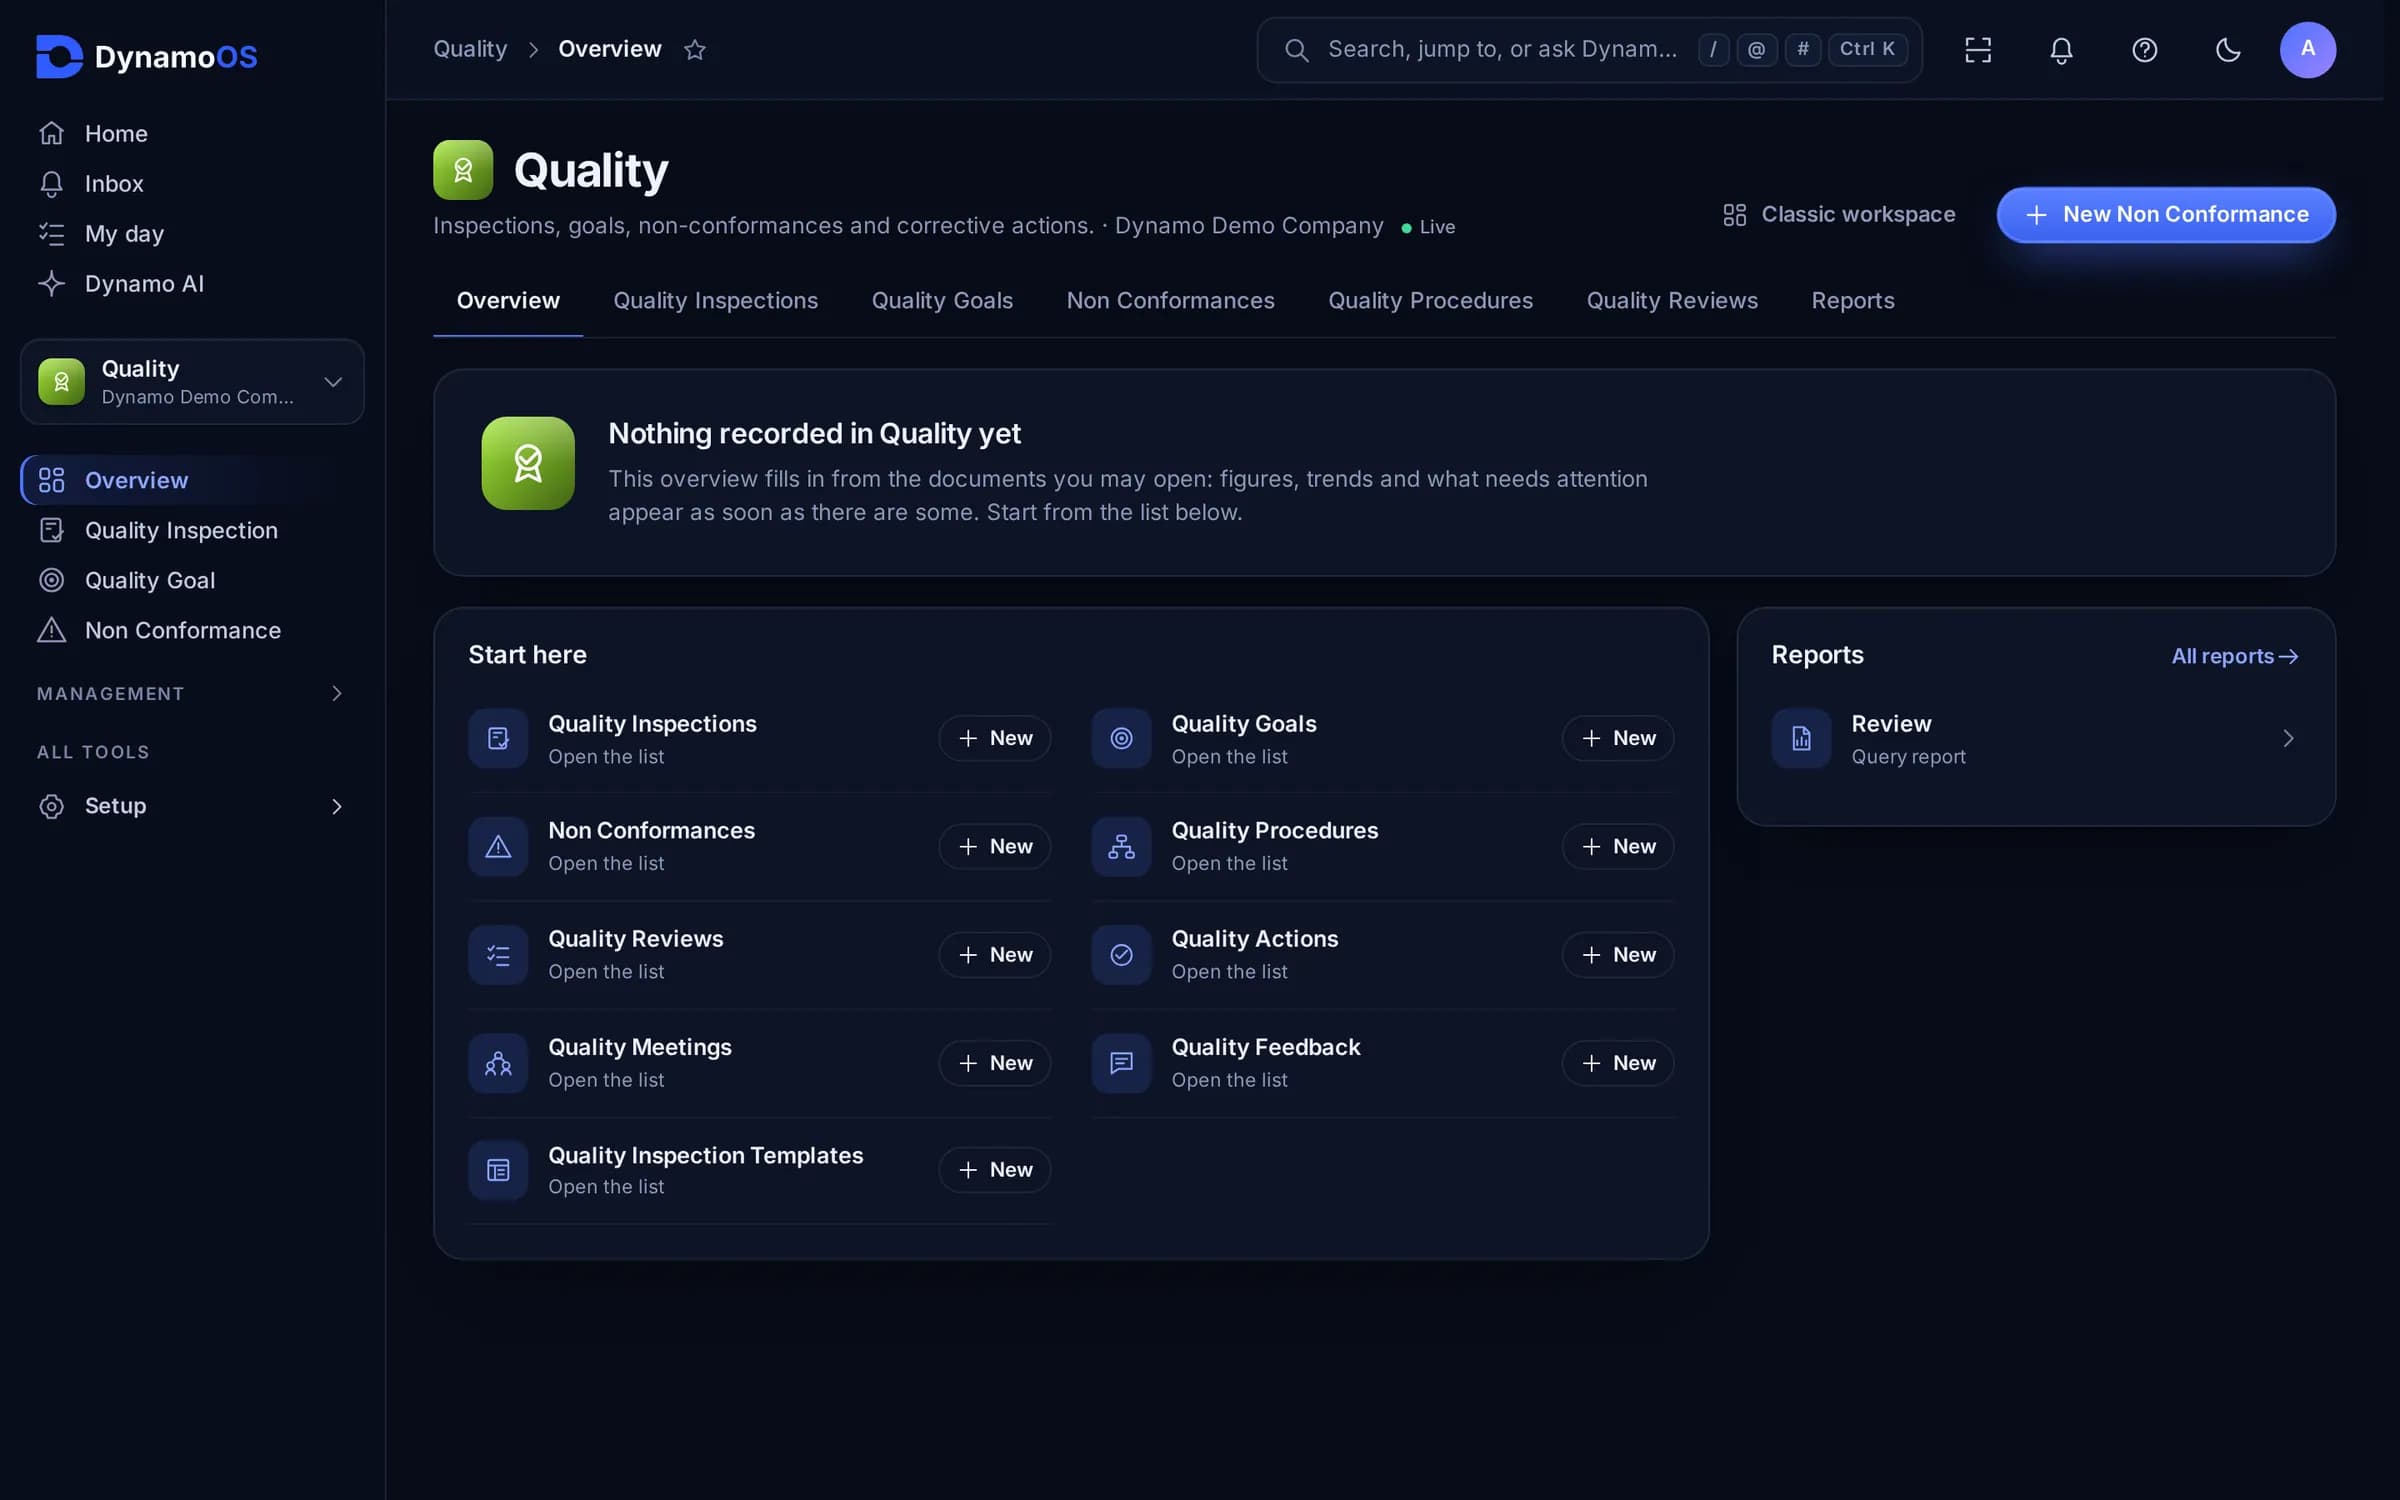Select Quality Goal in the sidebar
Screen dimensions: 2400x1500
[x=191, y=580]
